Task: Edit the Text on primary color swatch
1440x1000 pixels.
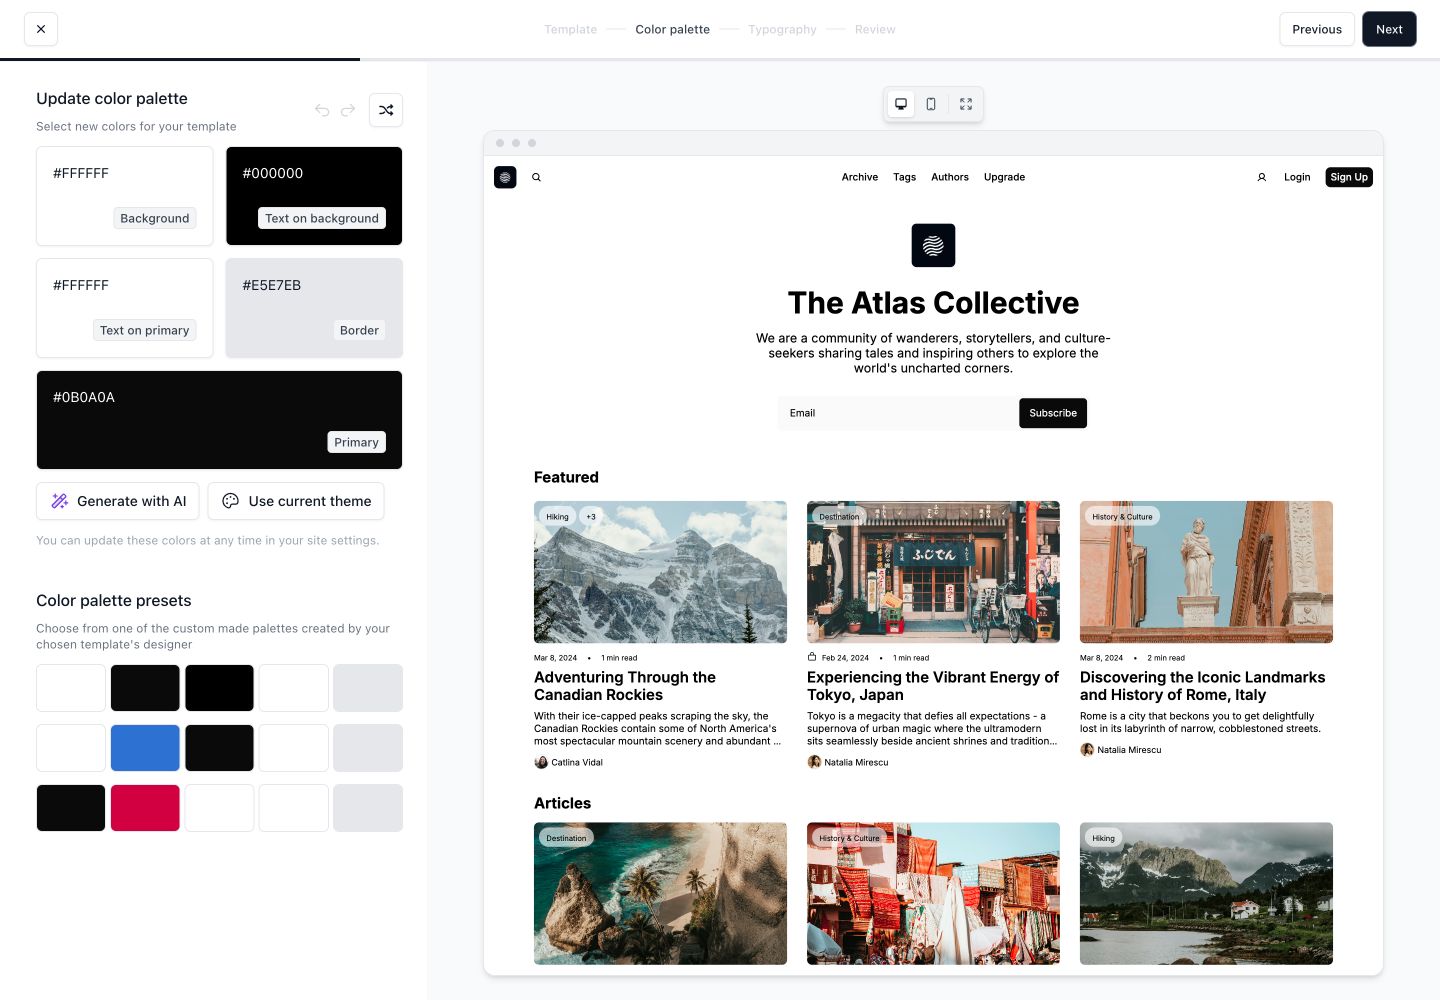Action: pyautogui.click(x=125, y=308)
